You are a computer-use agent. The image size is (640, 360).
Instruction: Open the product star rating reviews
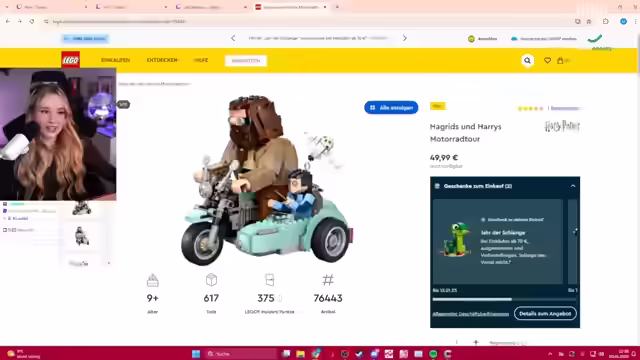click(x=530, y=109)
